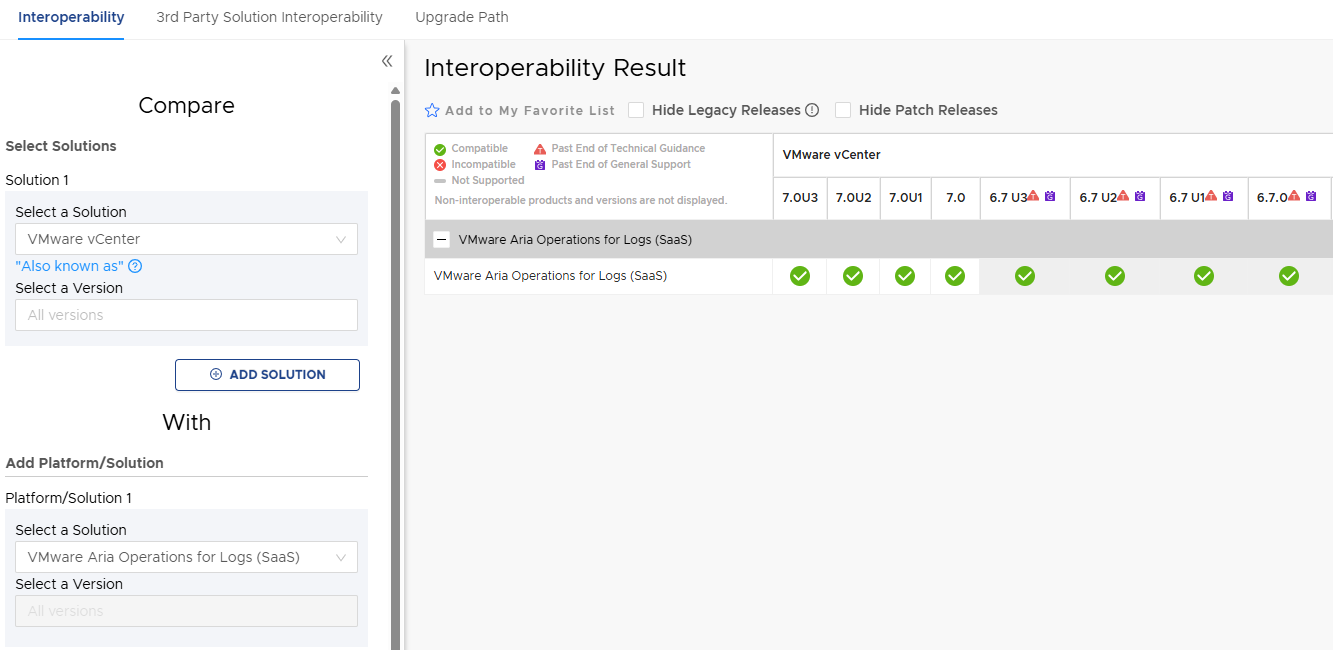Image resolution: width=1333 pixels, height=650 pixels.
Task: Click the green compatible check under 7.0U3
Action: [800, 276]
